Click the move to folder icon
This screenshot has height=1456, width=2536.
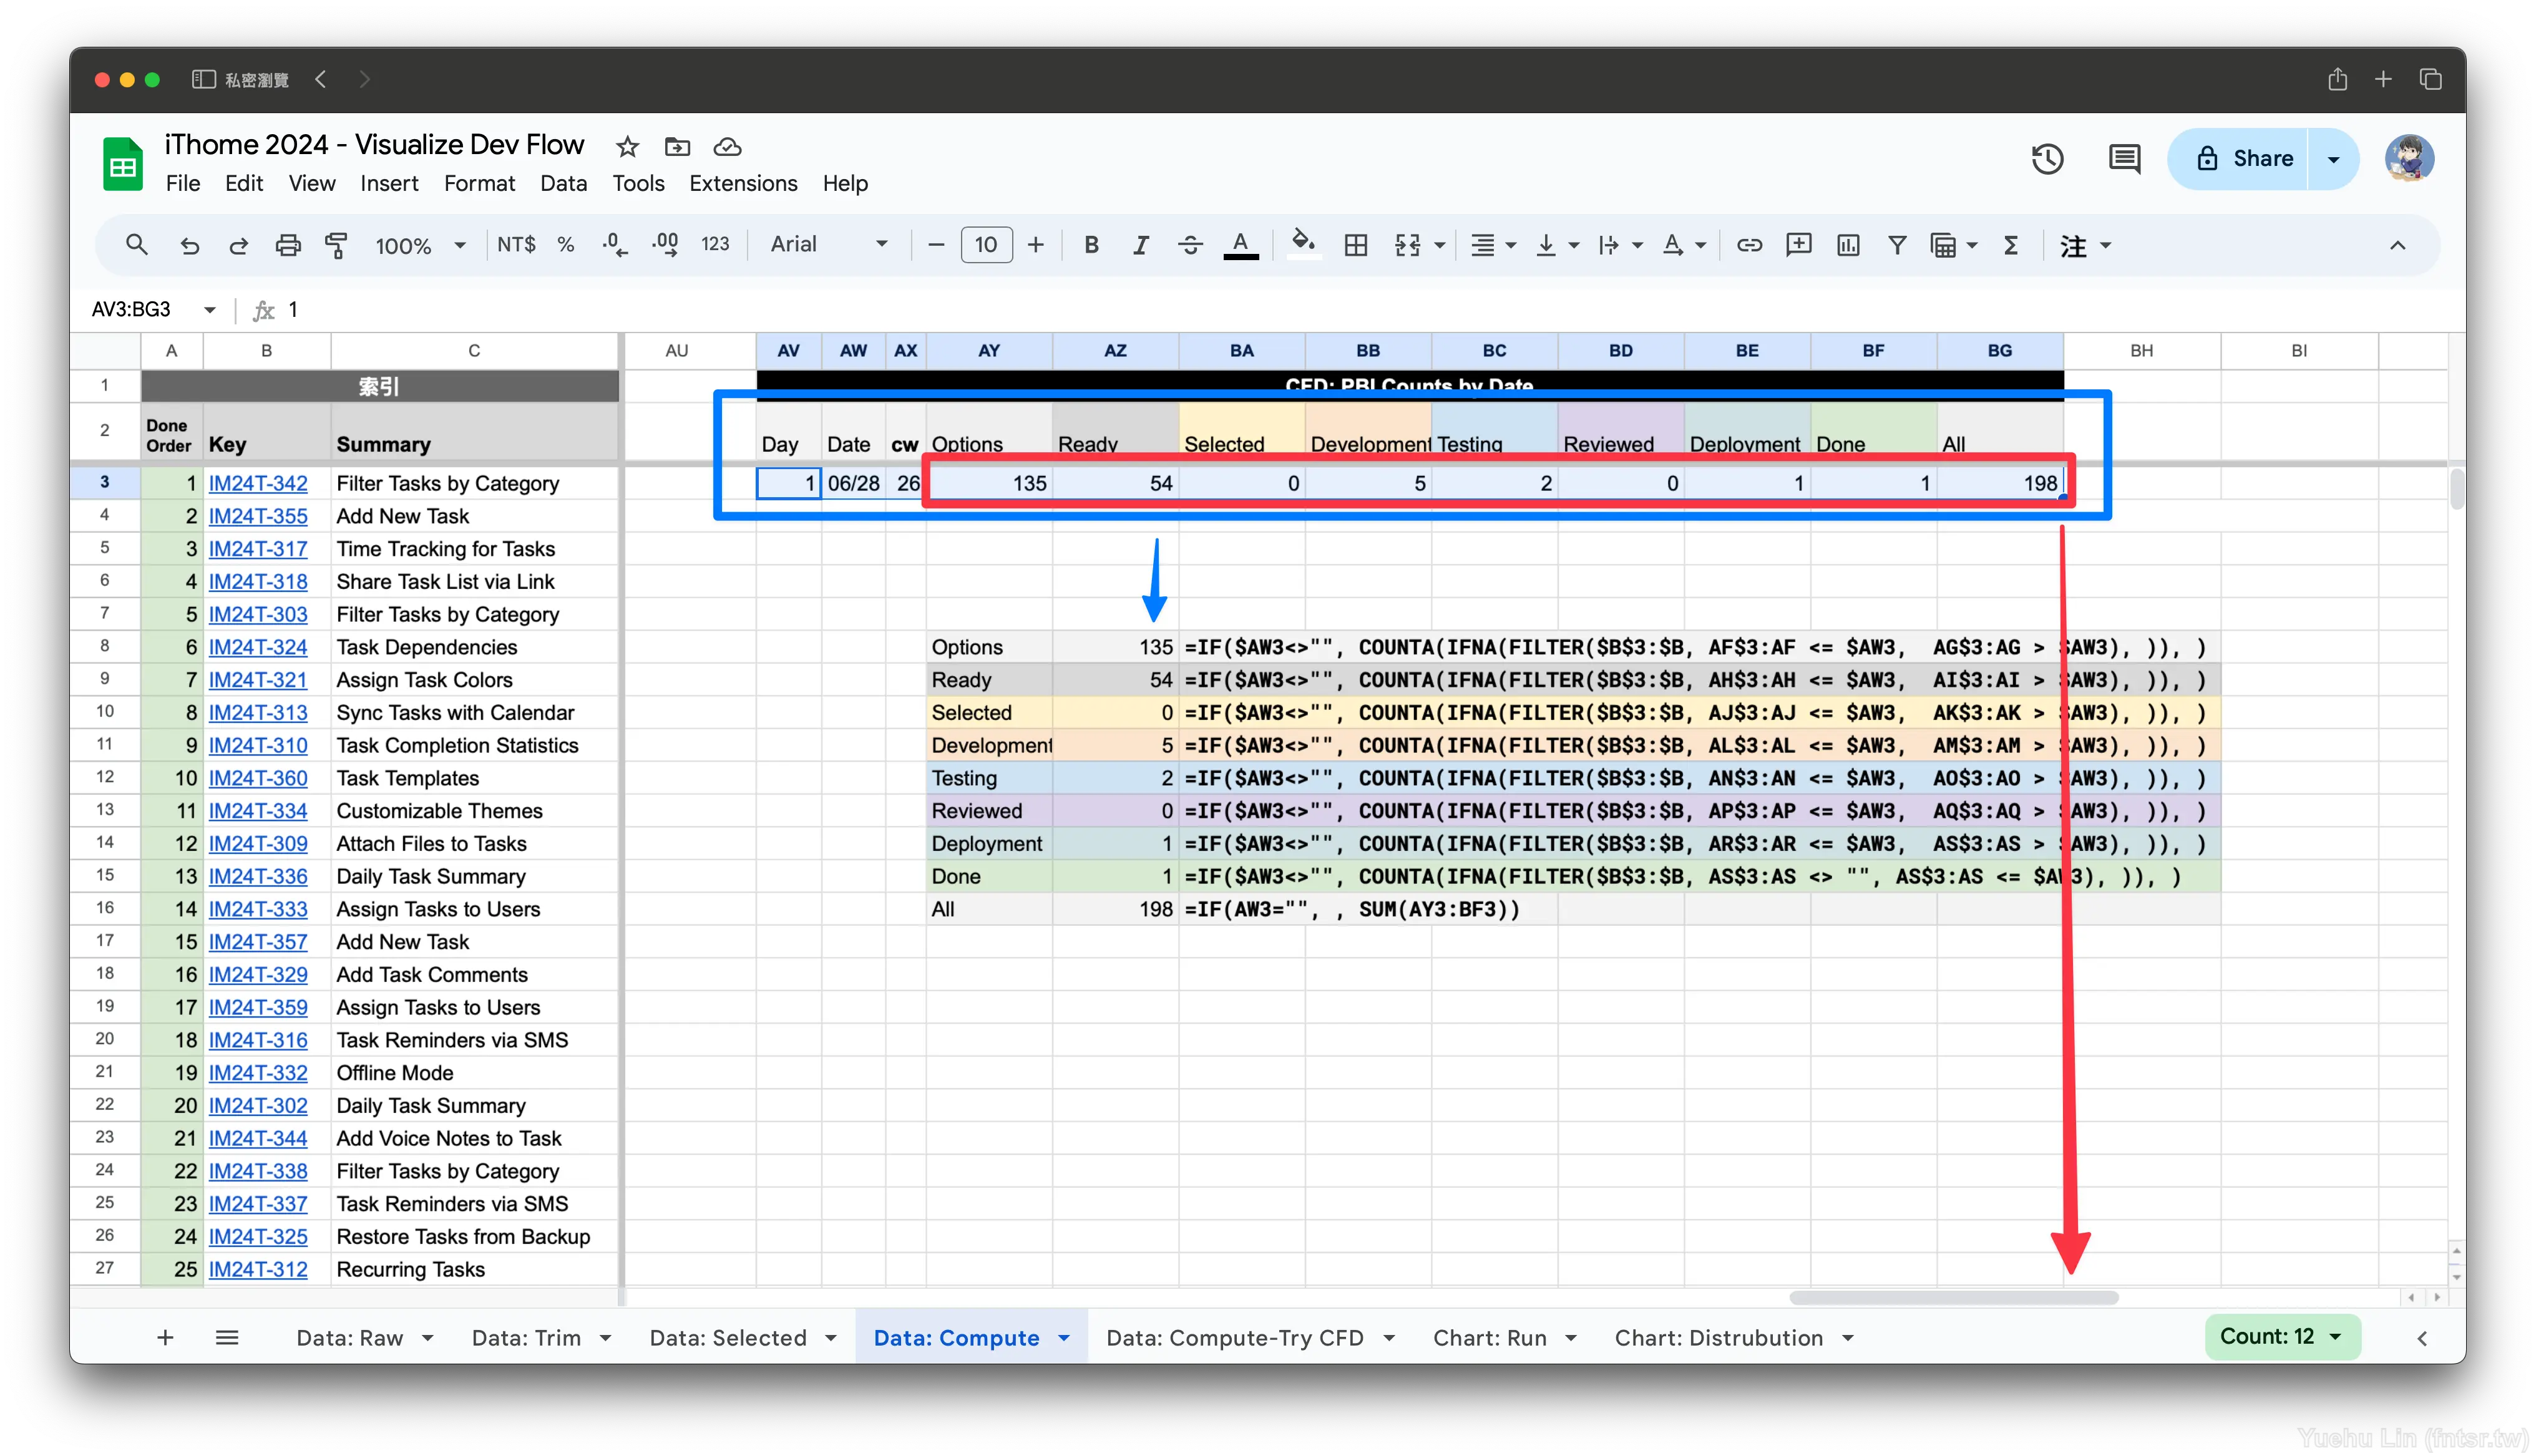(677, 147)
